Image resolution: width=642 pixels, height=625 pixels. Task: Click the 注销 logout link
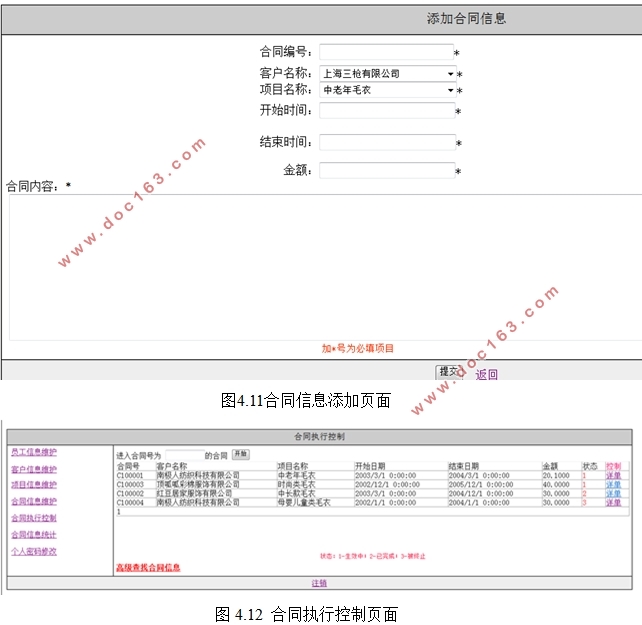click(319, 583)
